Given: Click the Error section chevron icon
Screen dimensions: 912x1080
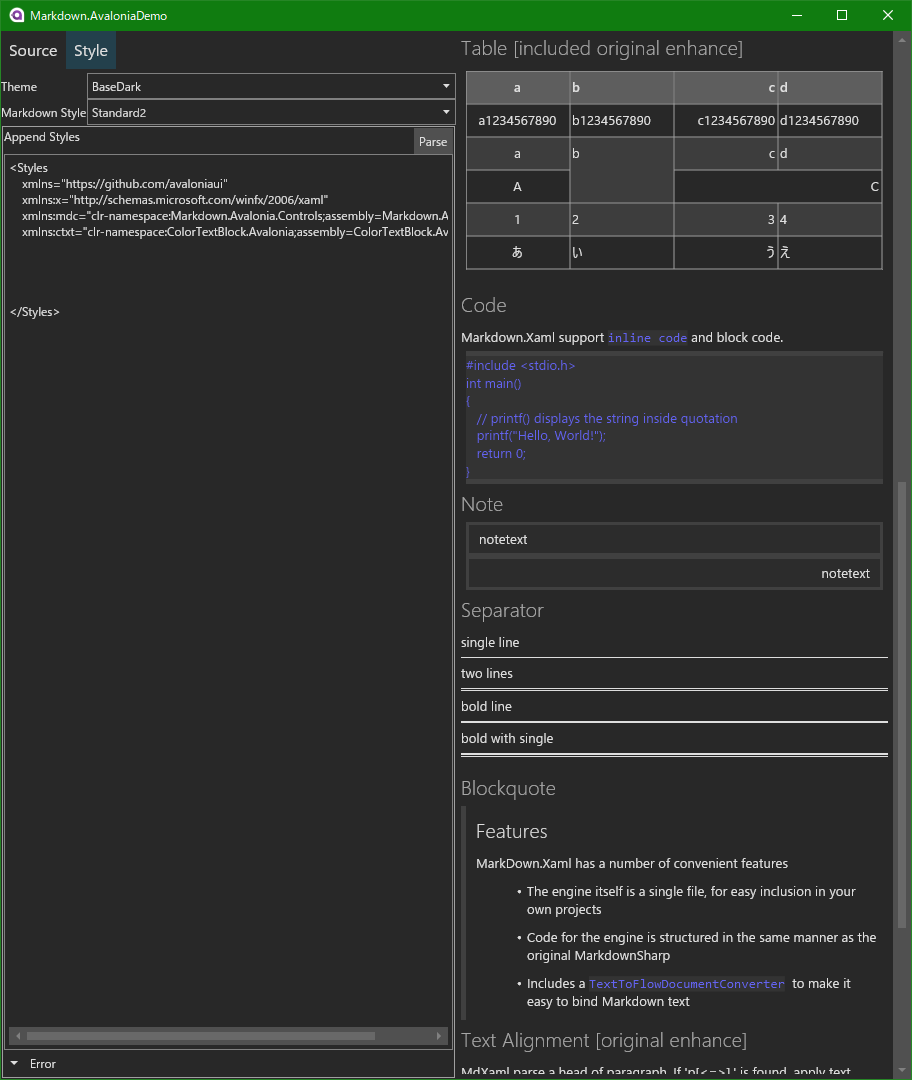Looking at the screenshot, I should coord(14,1063).
